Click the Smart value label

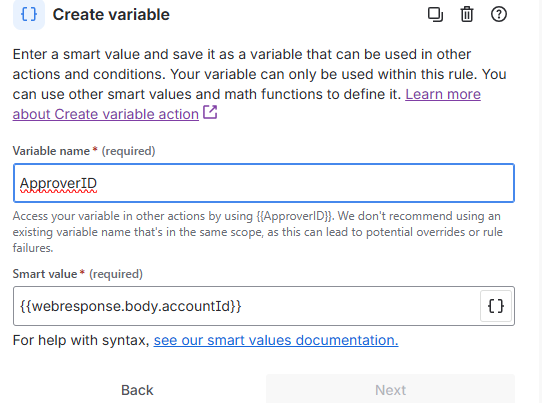point(45,274)
